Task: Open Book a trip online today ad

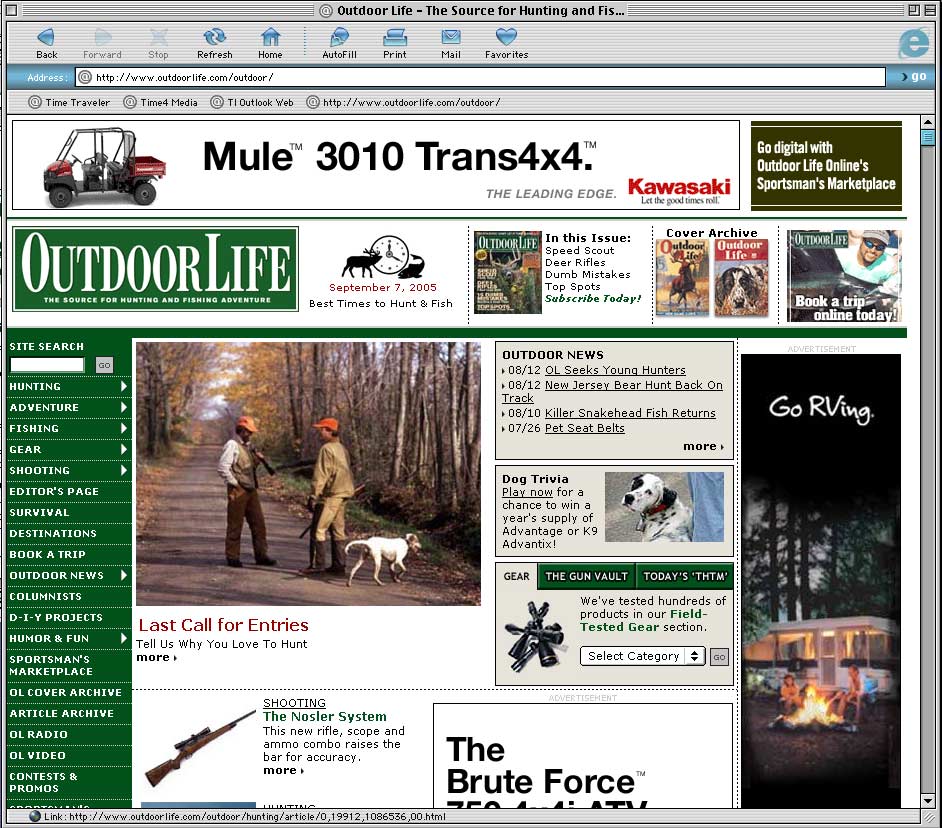Action: click(844, 276)
